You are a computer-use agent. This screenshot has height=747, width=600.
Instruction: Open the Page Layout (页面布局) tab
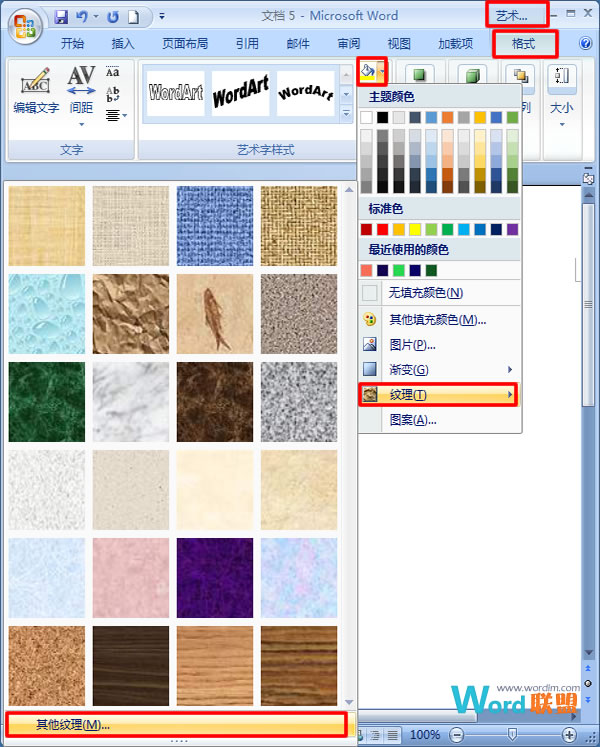point(185,44)
